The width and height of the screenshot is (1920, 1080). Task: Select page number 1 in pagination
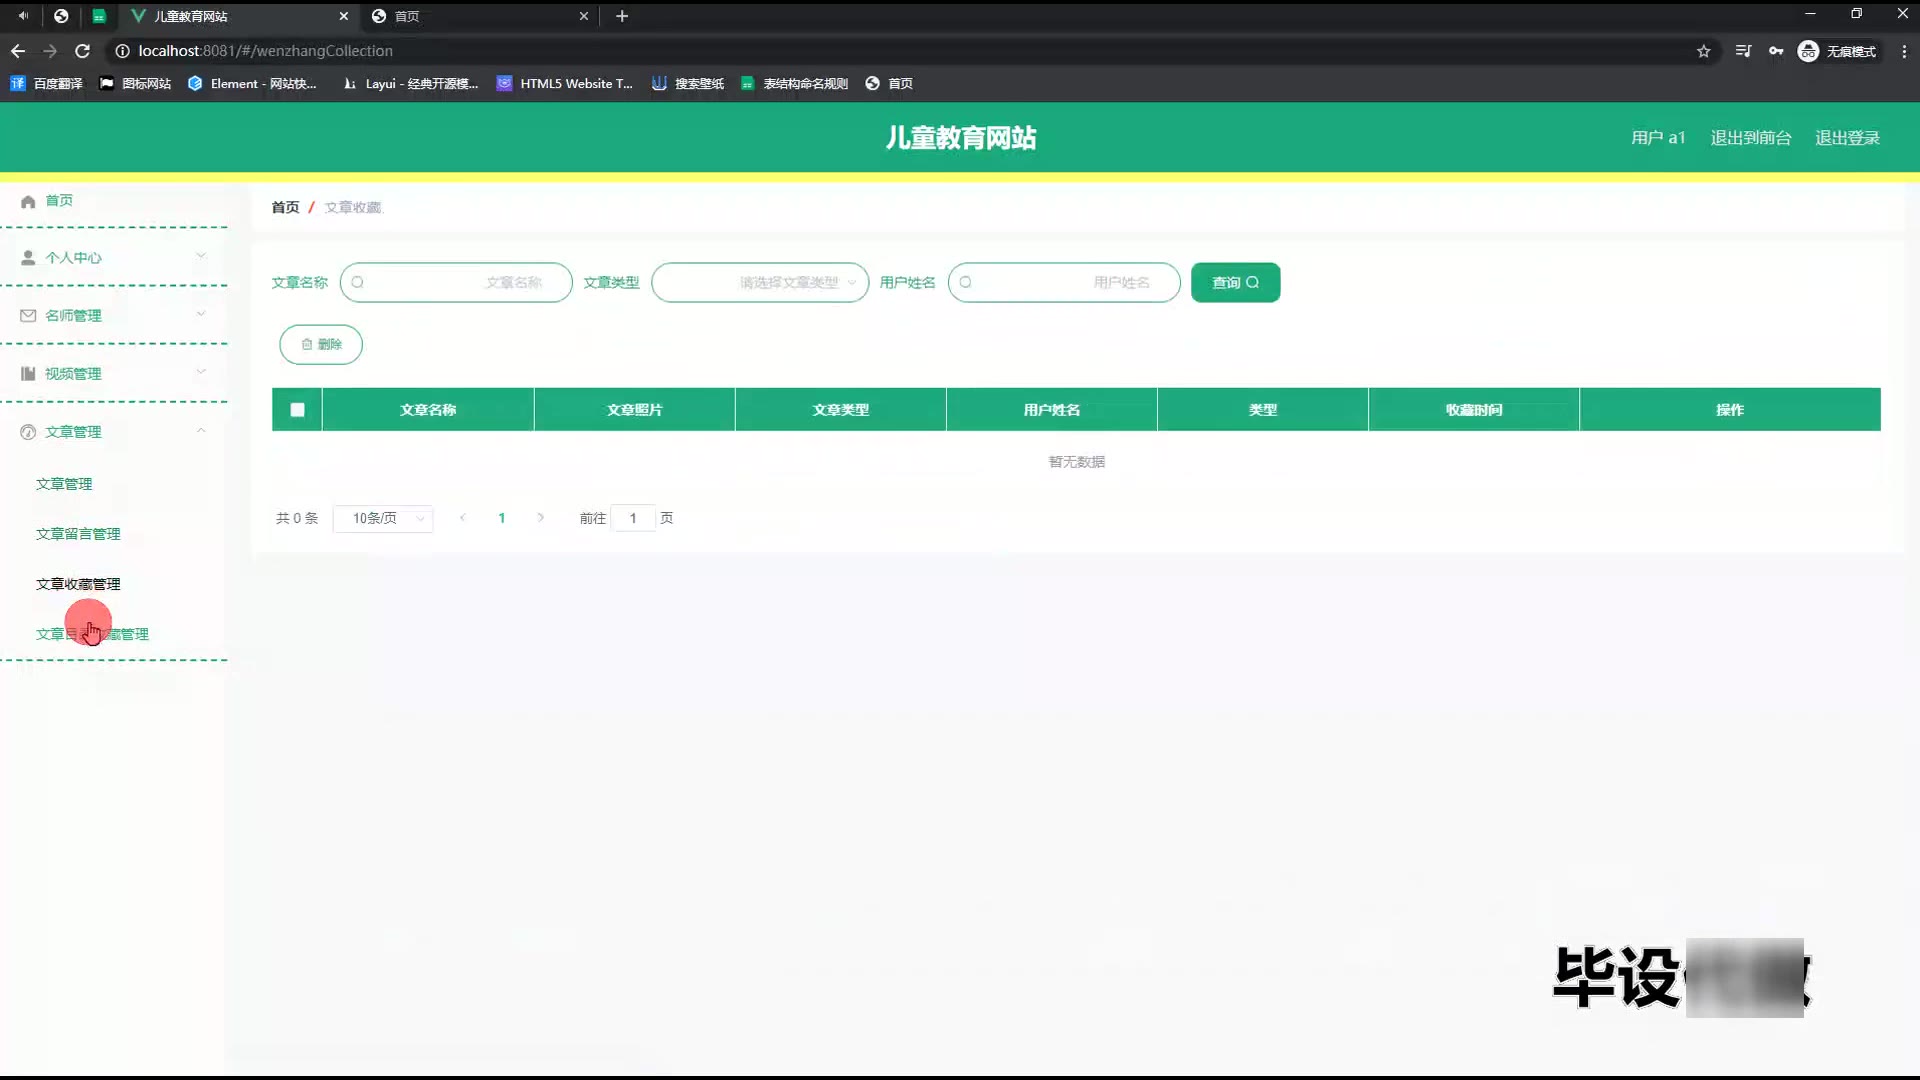502,518
